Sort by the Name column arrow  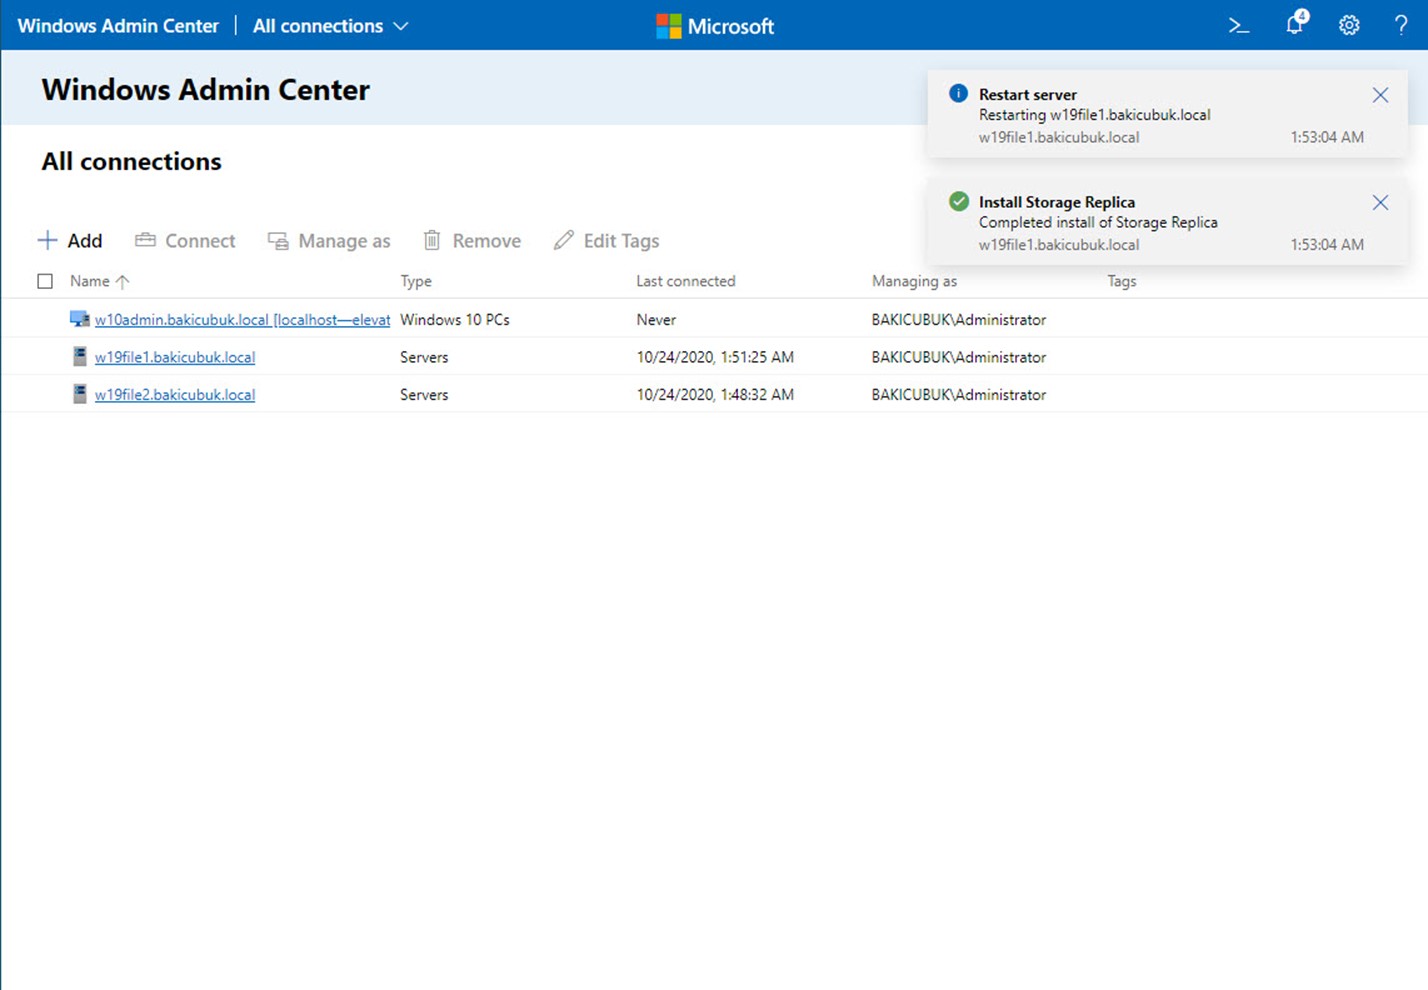click(x=122, y=282)
